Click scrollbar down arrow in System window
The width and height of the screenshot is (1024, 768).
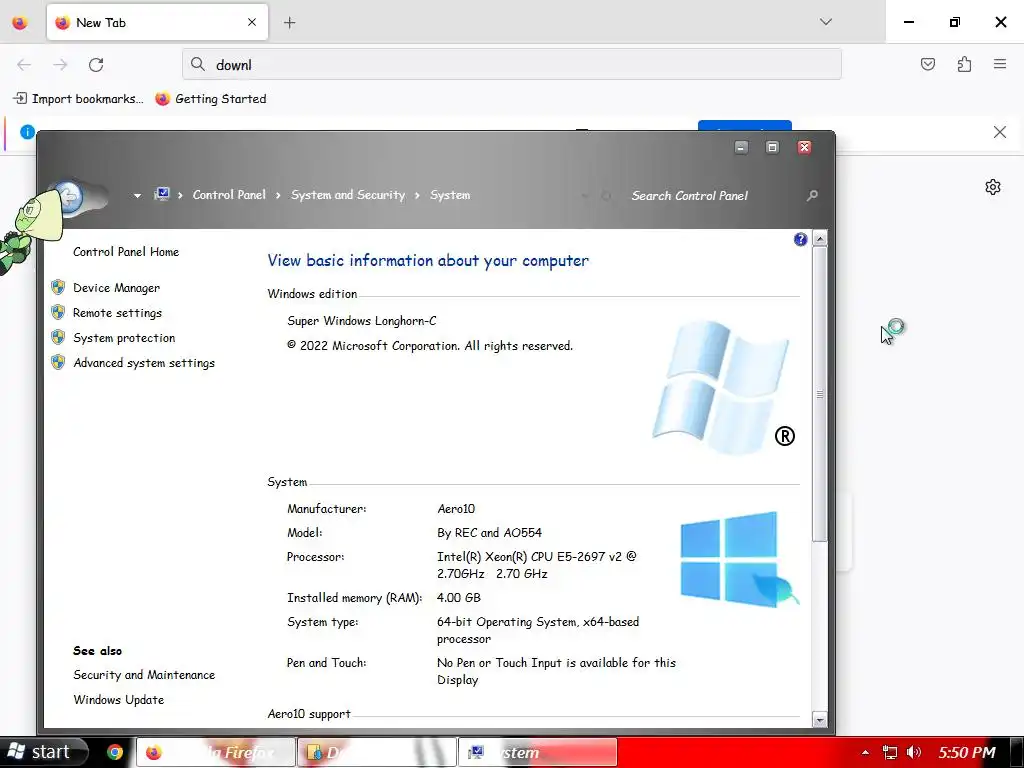pos(820,720)
